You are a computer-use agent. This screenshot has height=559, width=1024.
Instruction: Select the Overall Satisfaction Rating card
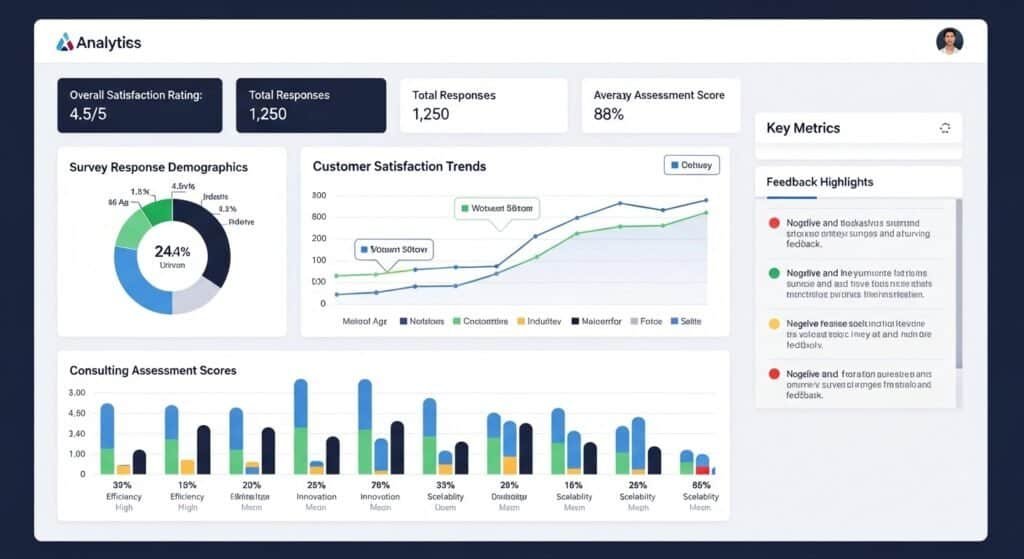(140, 105)
